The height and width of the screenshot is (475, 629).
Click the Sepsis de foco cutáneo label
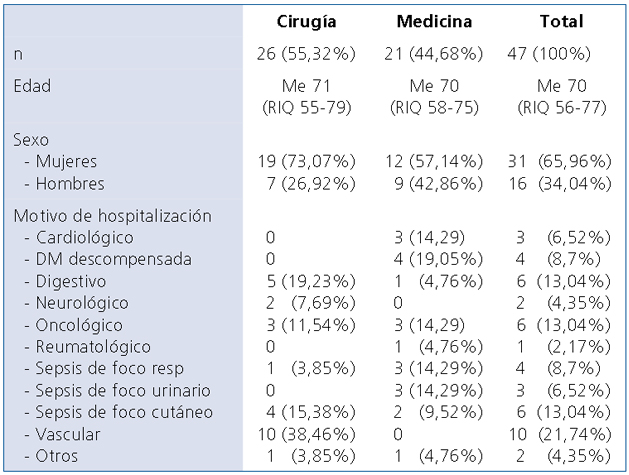pyautogui.click(x=110, y=413)
